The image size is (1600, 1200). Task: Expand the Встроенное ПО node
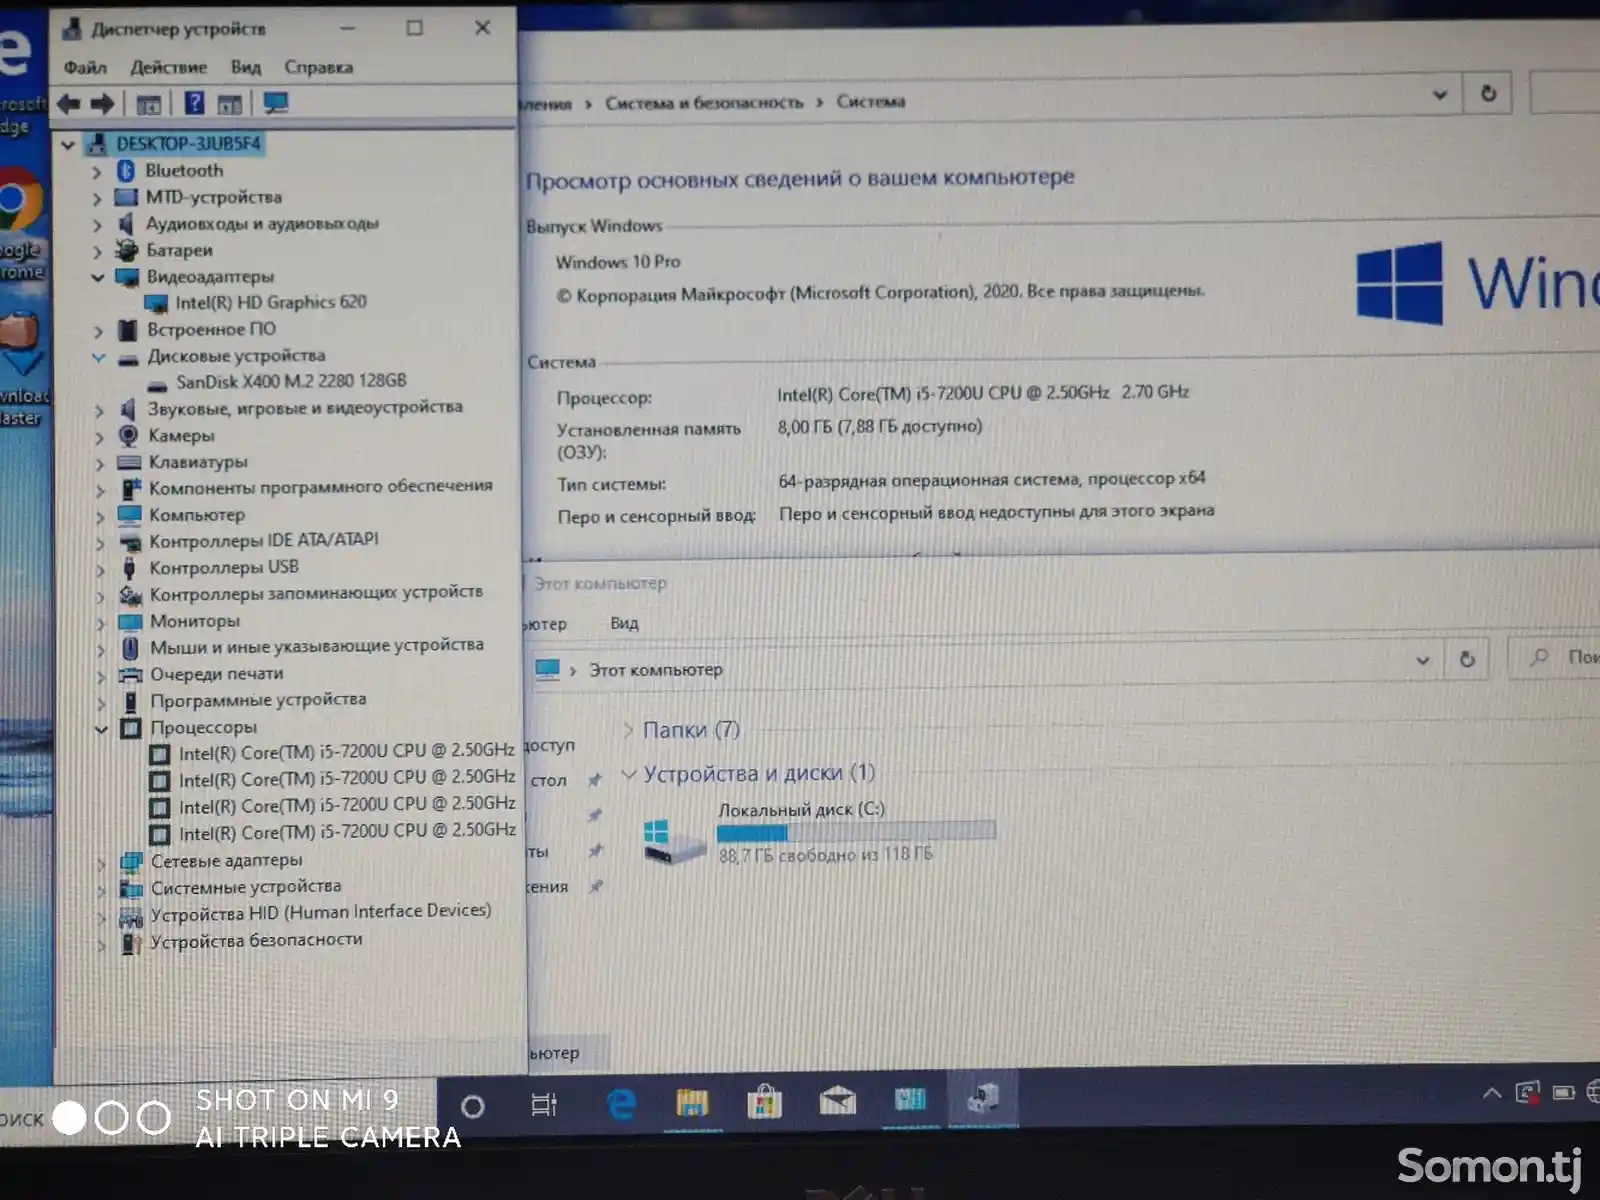pos(98,331)
